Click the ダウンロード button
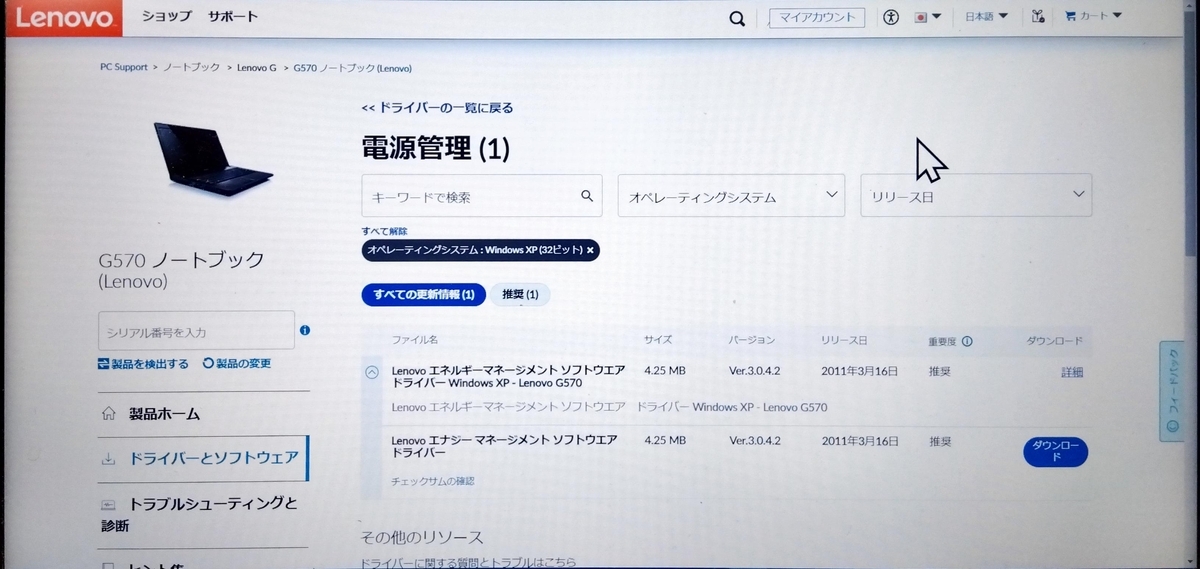Viewport: 1200px width, 569px height. coord(1055,452)
